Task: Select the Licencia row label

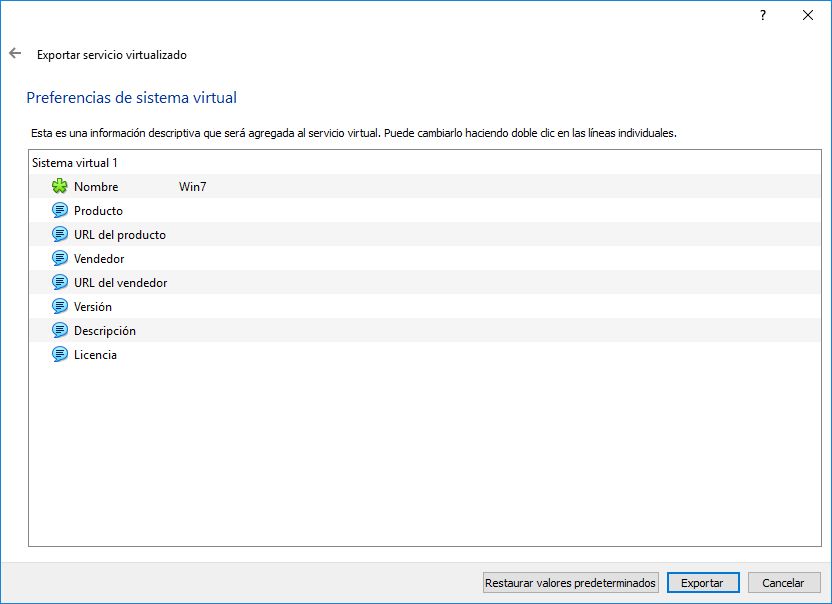Action: [x=95, y=355]
